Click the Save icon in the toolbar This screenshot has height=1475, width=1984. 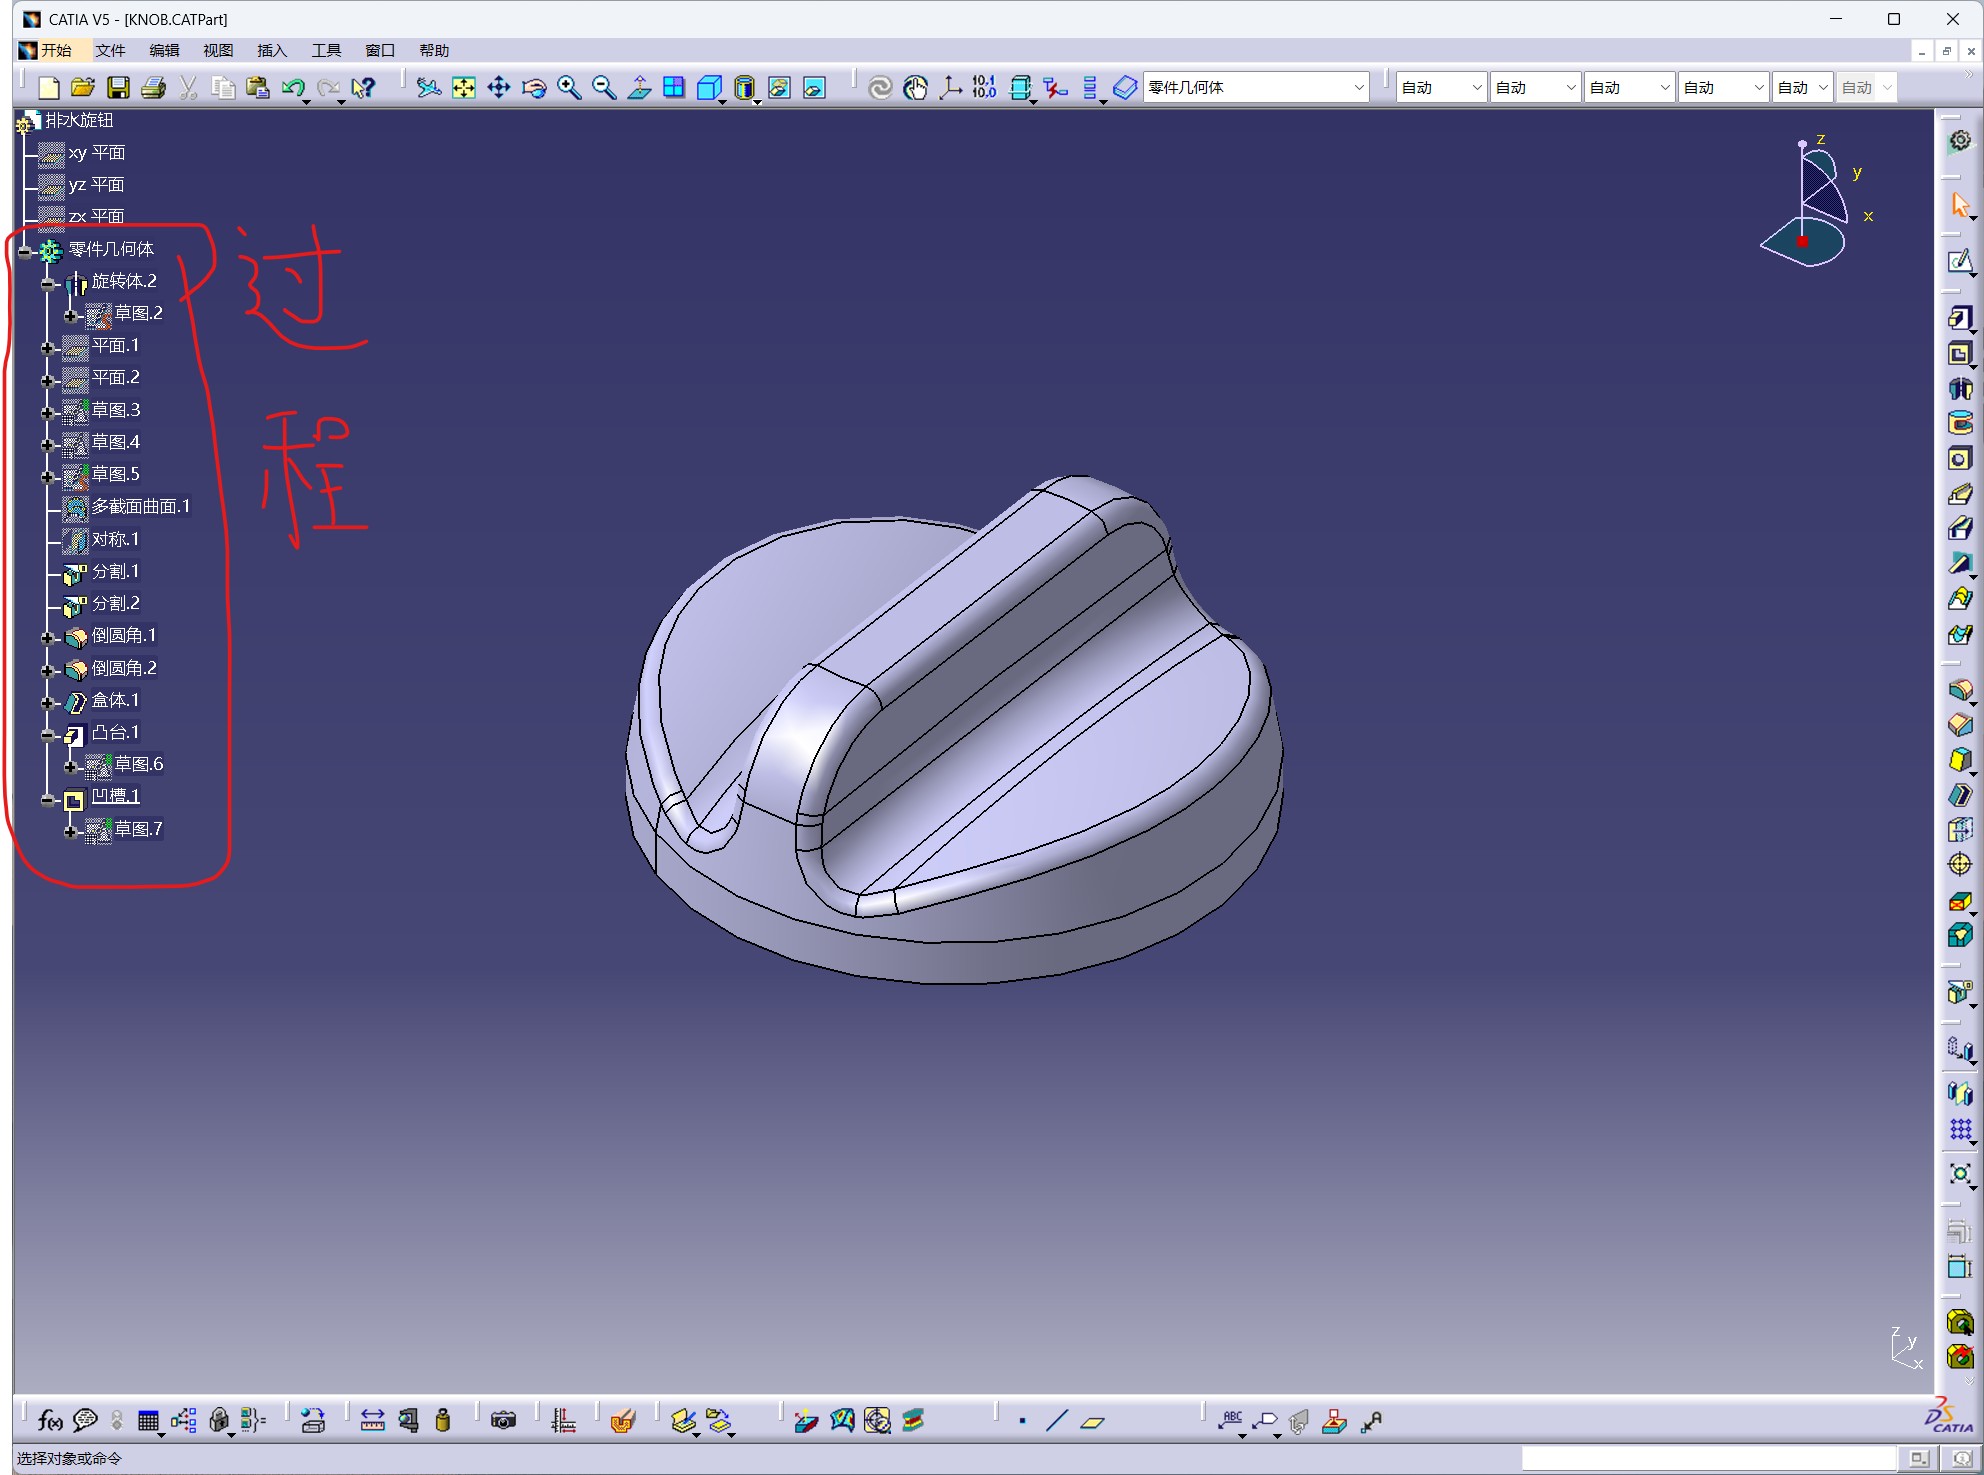click(x=118, y=88)
